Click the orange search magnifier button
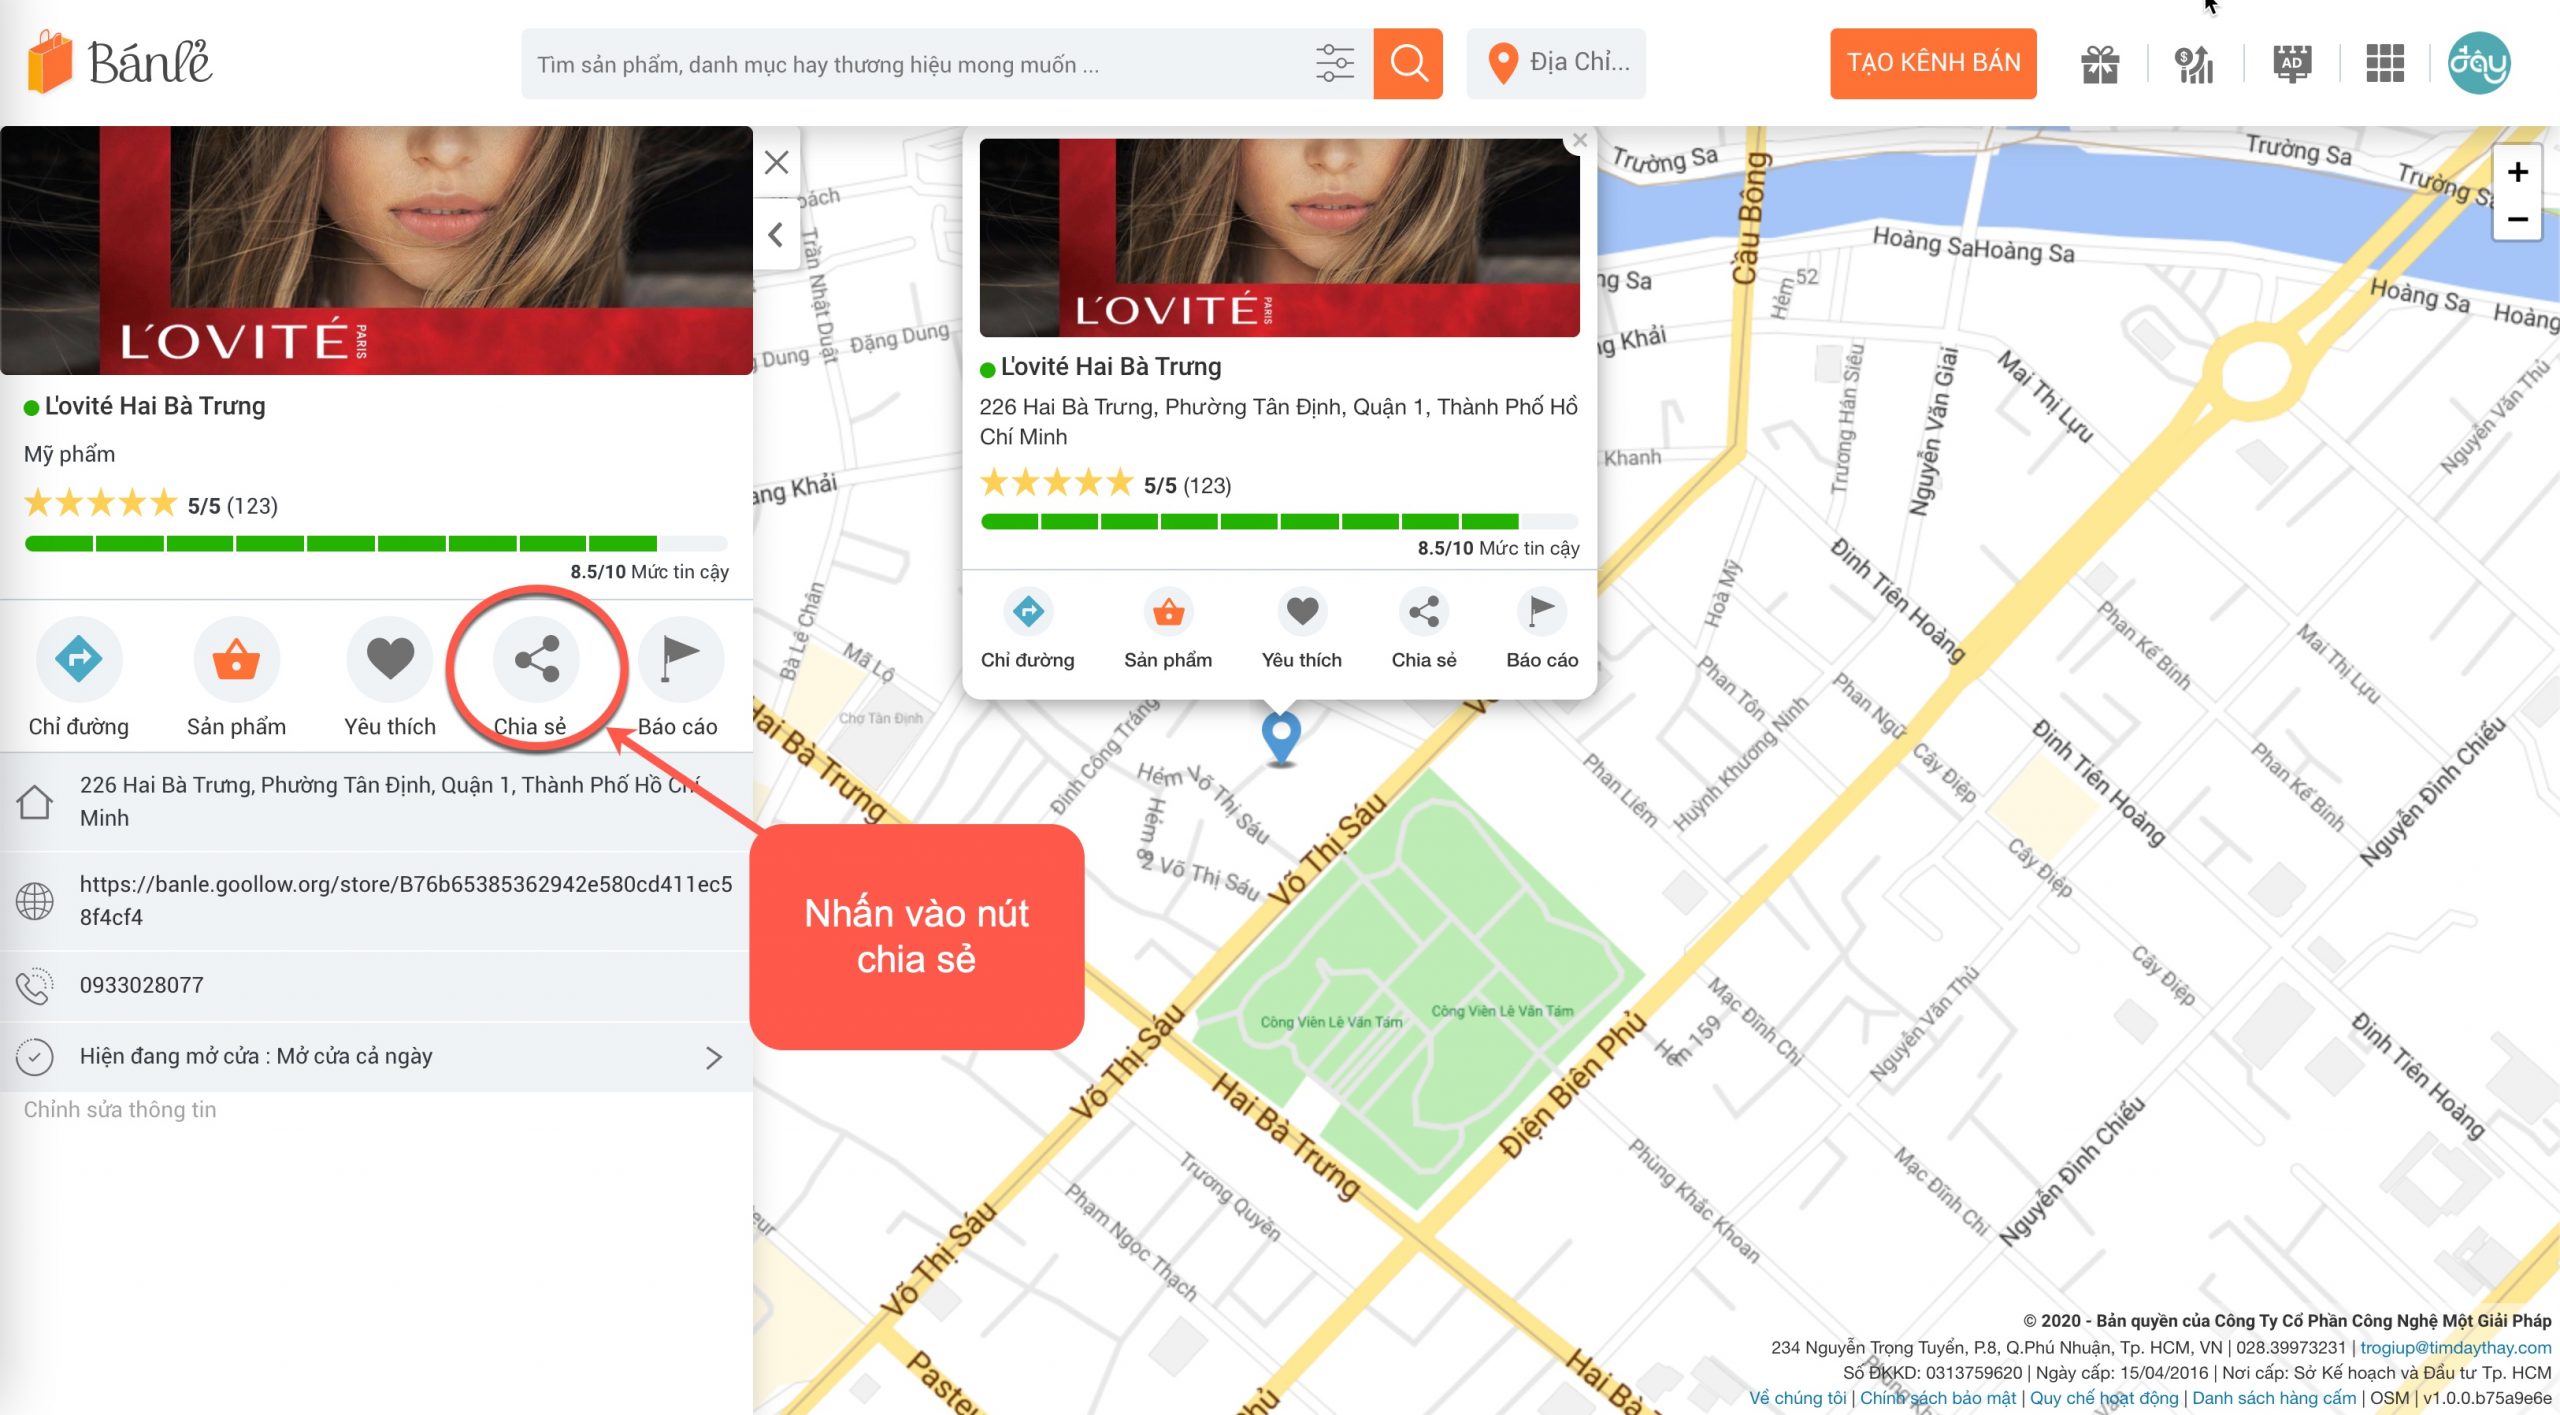The height and width of the screenshot is (1415, 2560). (1407, 63)
